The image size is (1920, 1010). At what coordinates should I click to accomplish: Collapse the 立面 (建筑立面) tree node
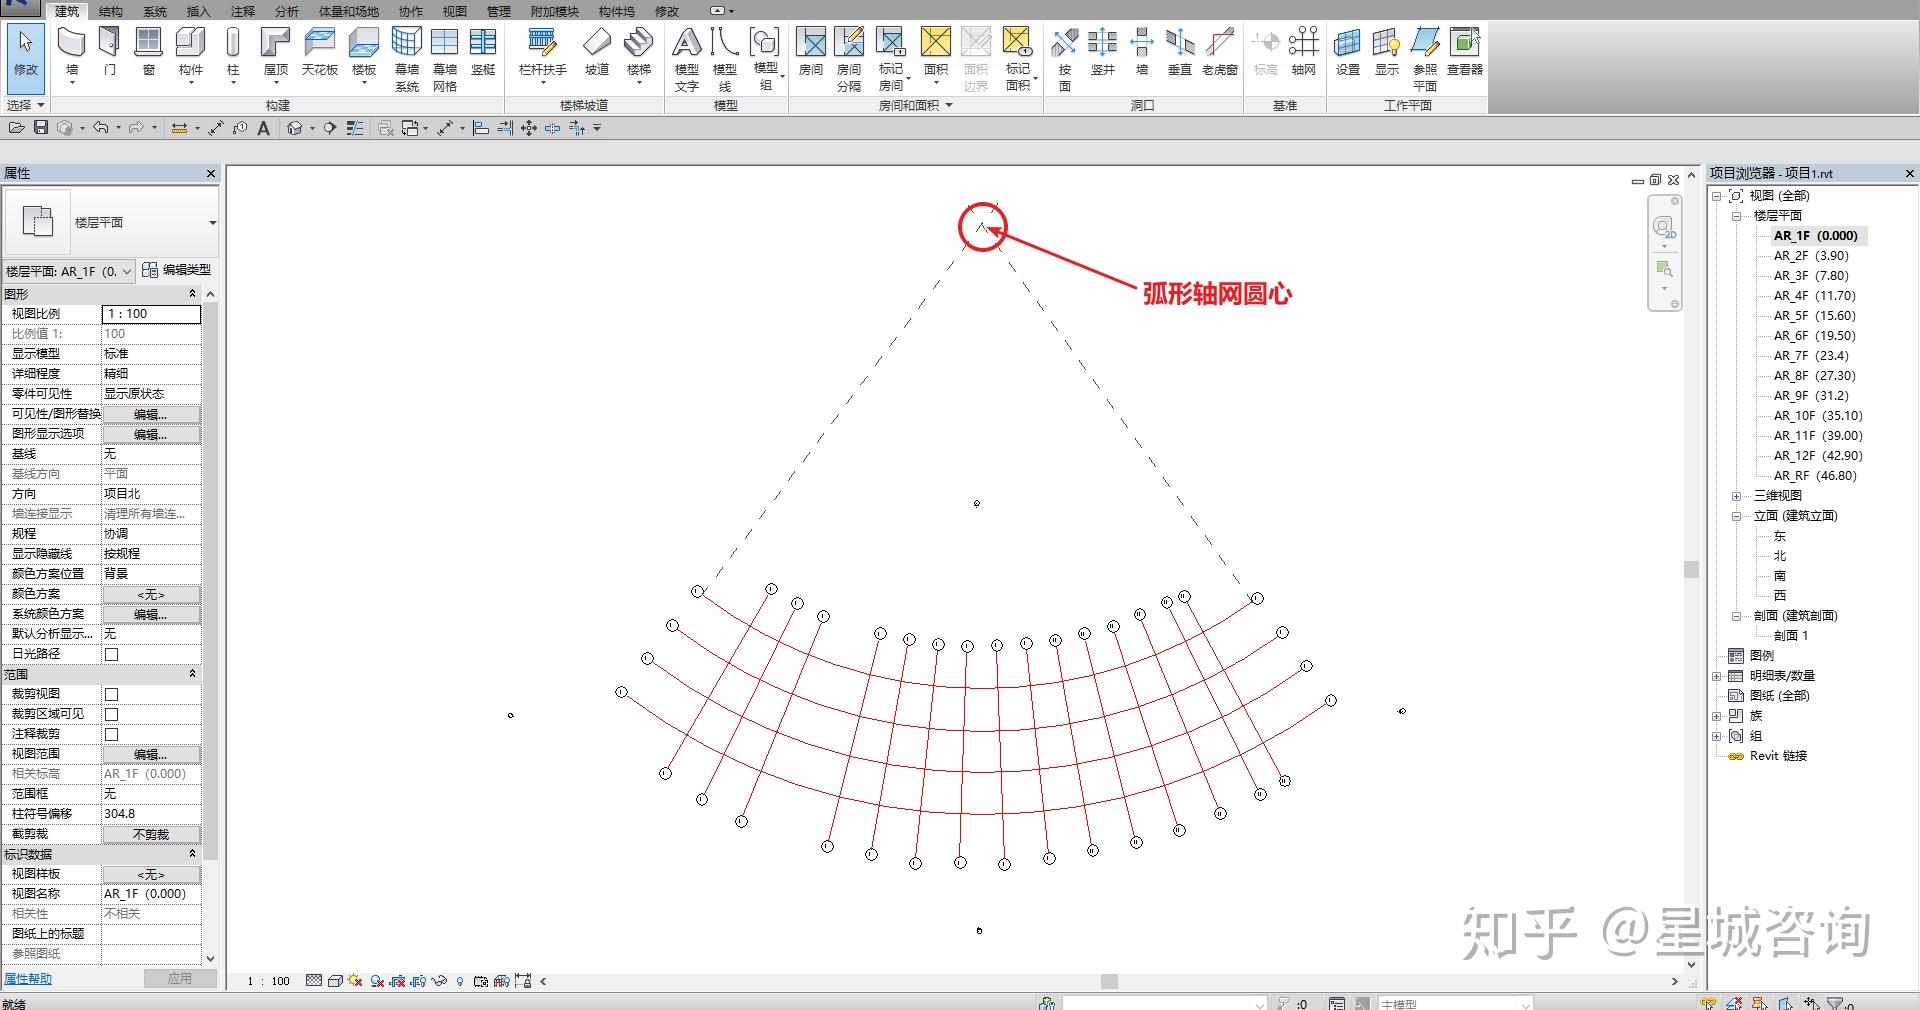coord(1737,516)
